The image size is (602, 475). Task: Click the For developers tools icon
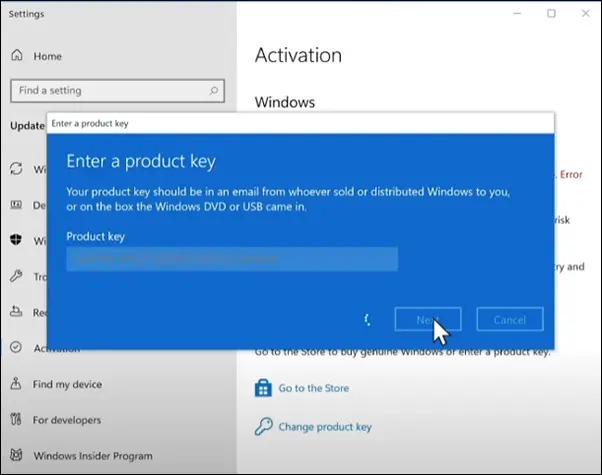pos(16,419)
